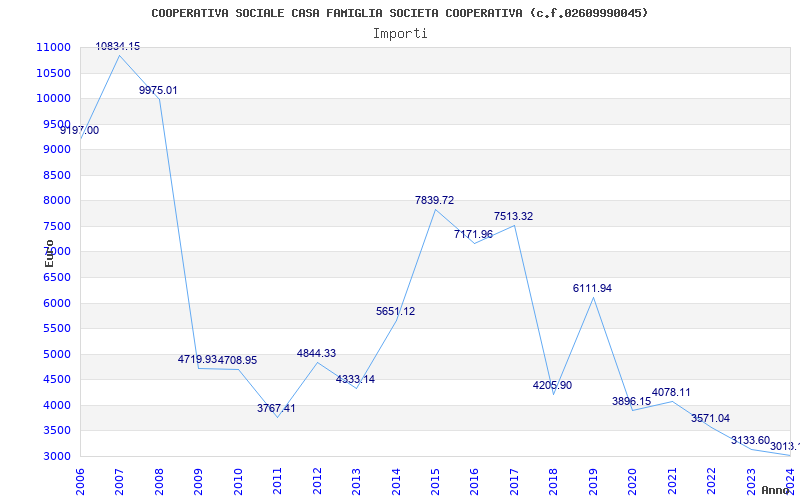Screen dimensions: 800x500
Task: Select the 6111.94 value label
Action: click(x=592, y=288)
